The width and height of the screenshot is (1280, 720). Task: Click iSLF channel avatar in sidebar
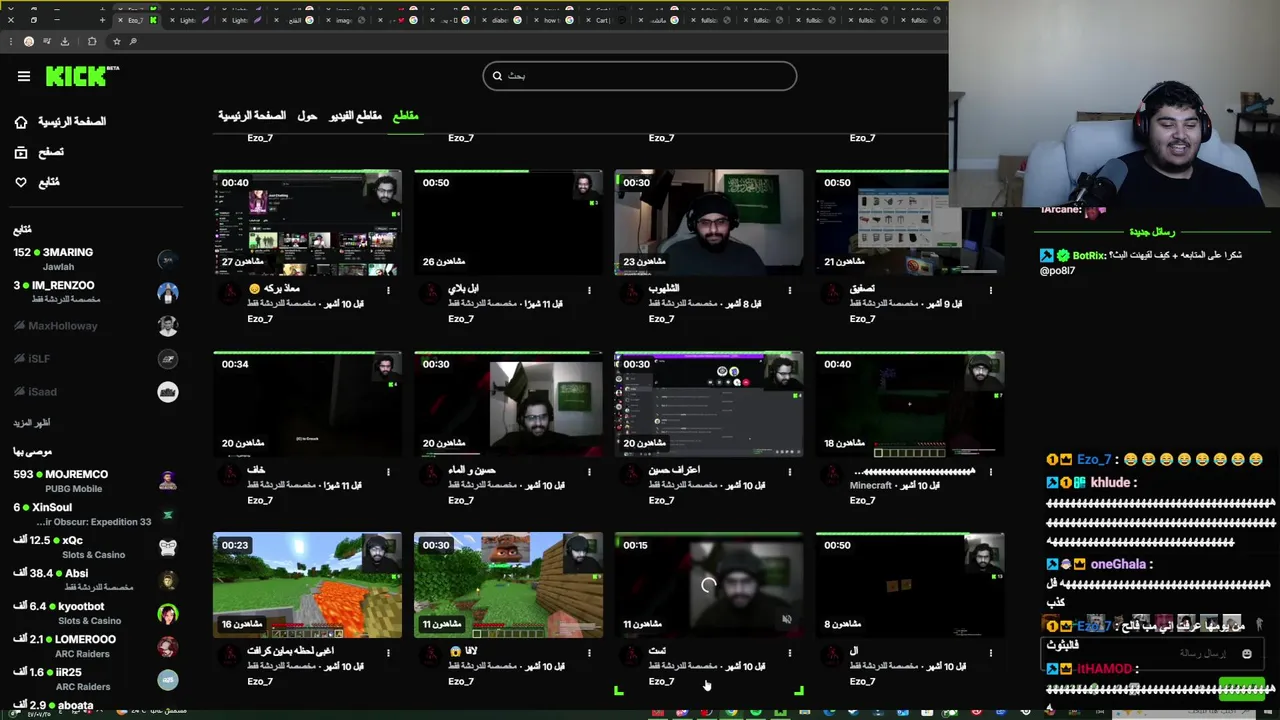(x=168, y=359)
